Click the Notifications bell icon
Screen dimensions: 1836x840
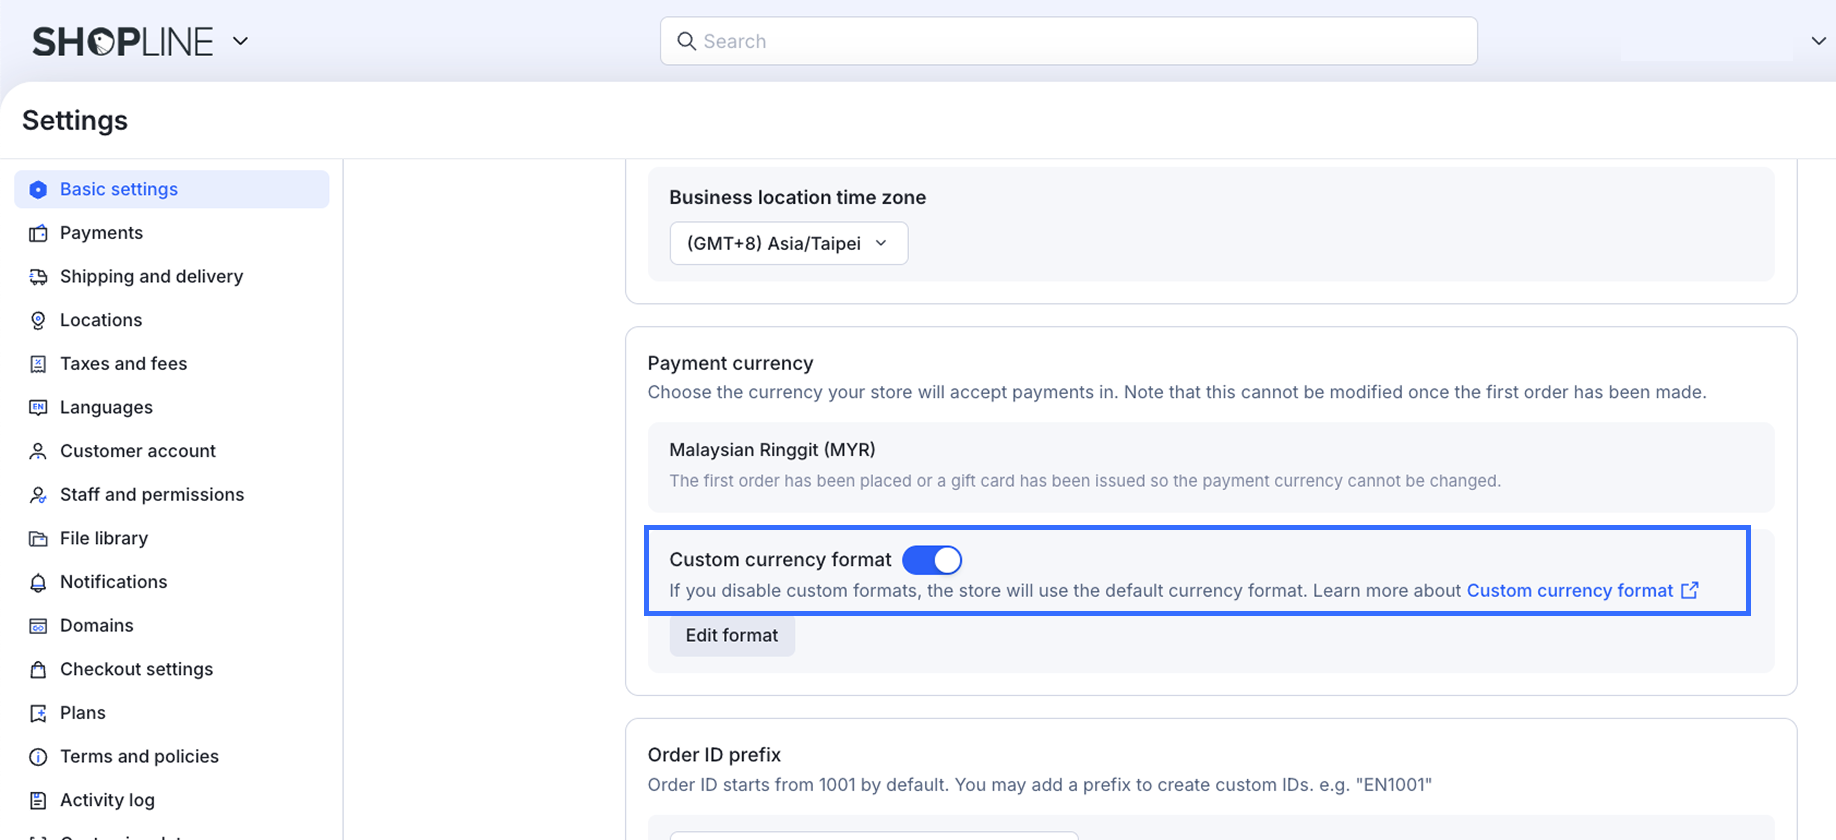click(38, 582)
